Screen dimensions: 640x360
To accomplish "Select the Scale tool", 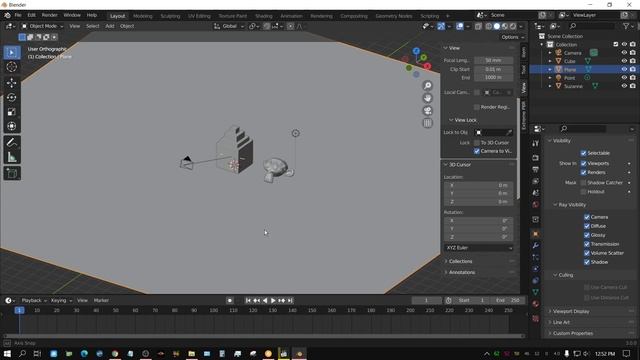I will (12, 111).
